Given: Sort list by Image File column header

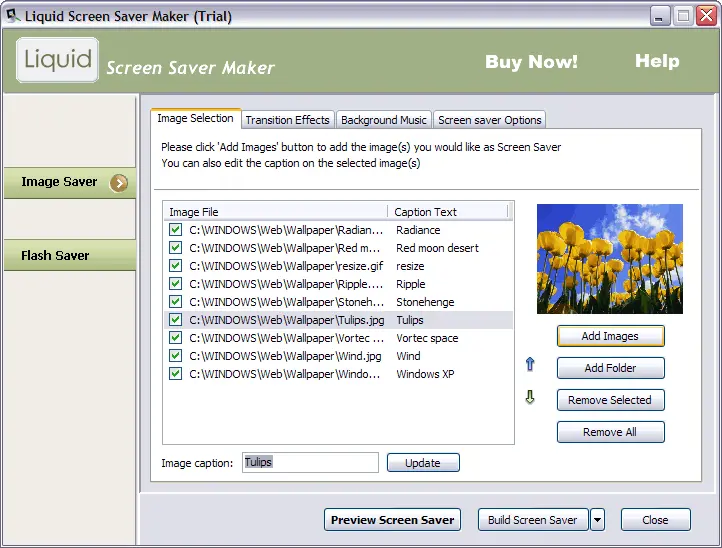Looking at the screenshot, I should point(275,212).
